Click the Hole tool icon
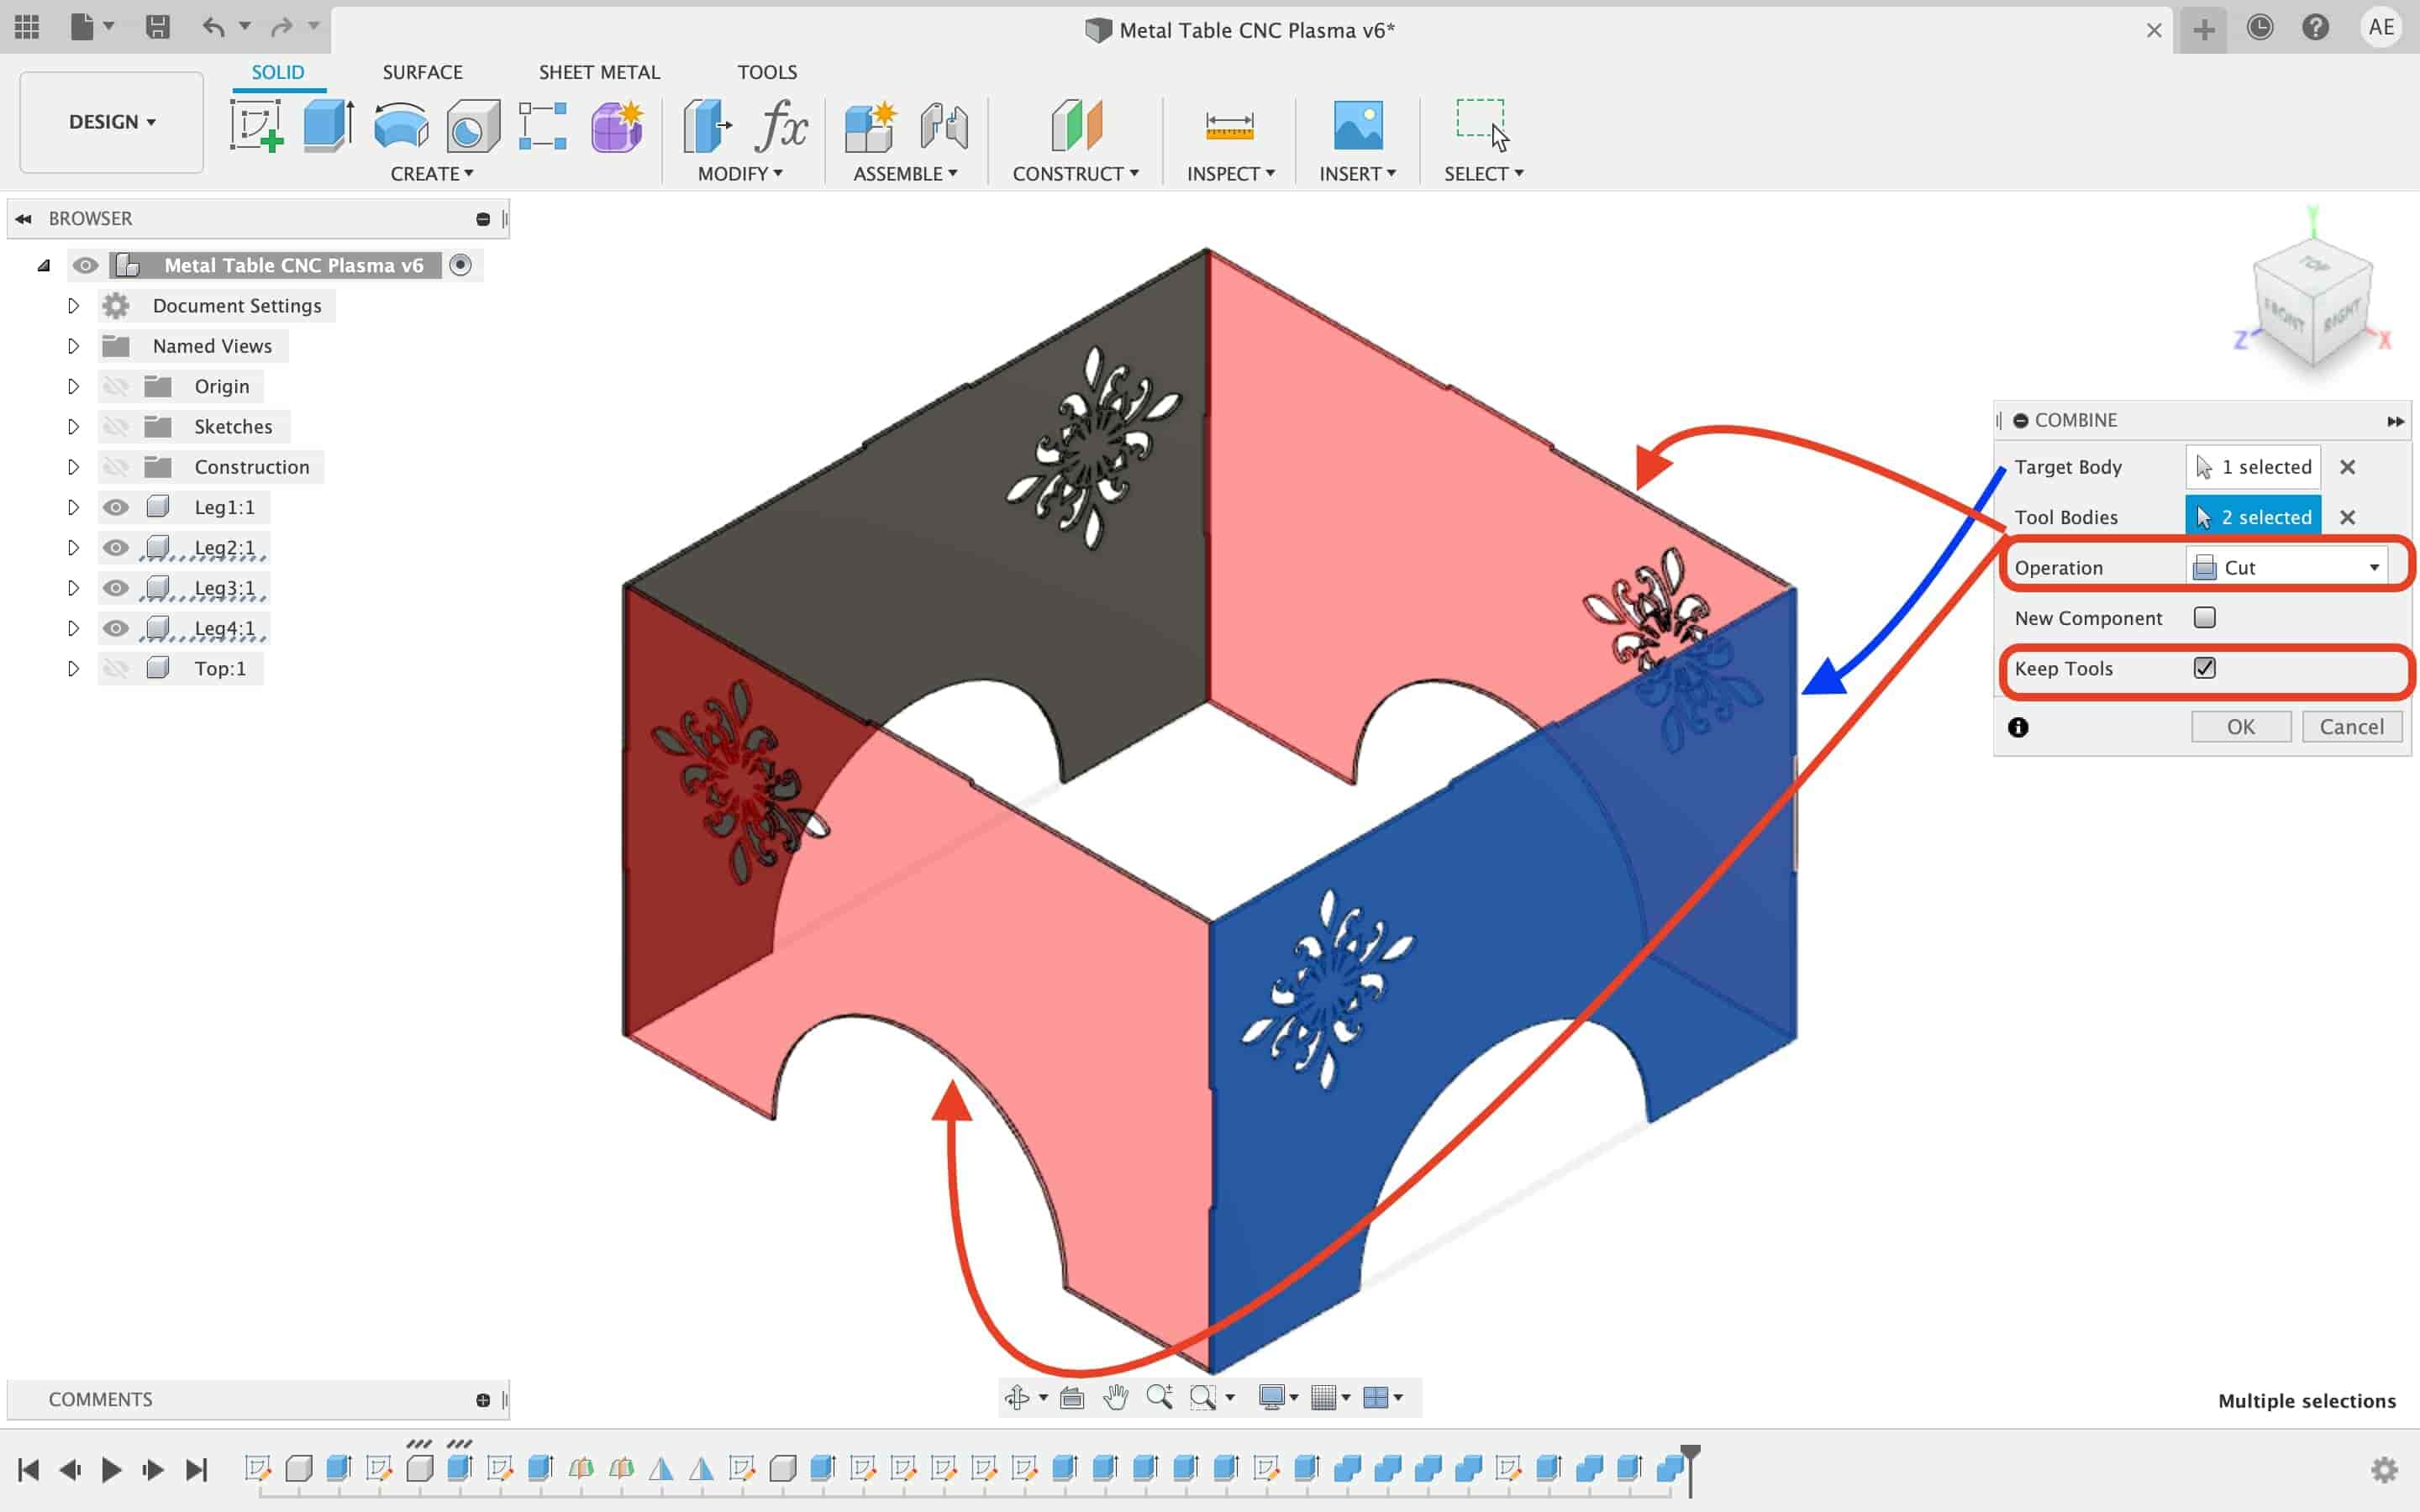The height and width of the screenshot is (1512, 2420). coord(473,127)
